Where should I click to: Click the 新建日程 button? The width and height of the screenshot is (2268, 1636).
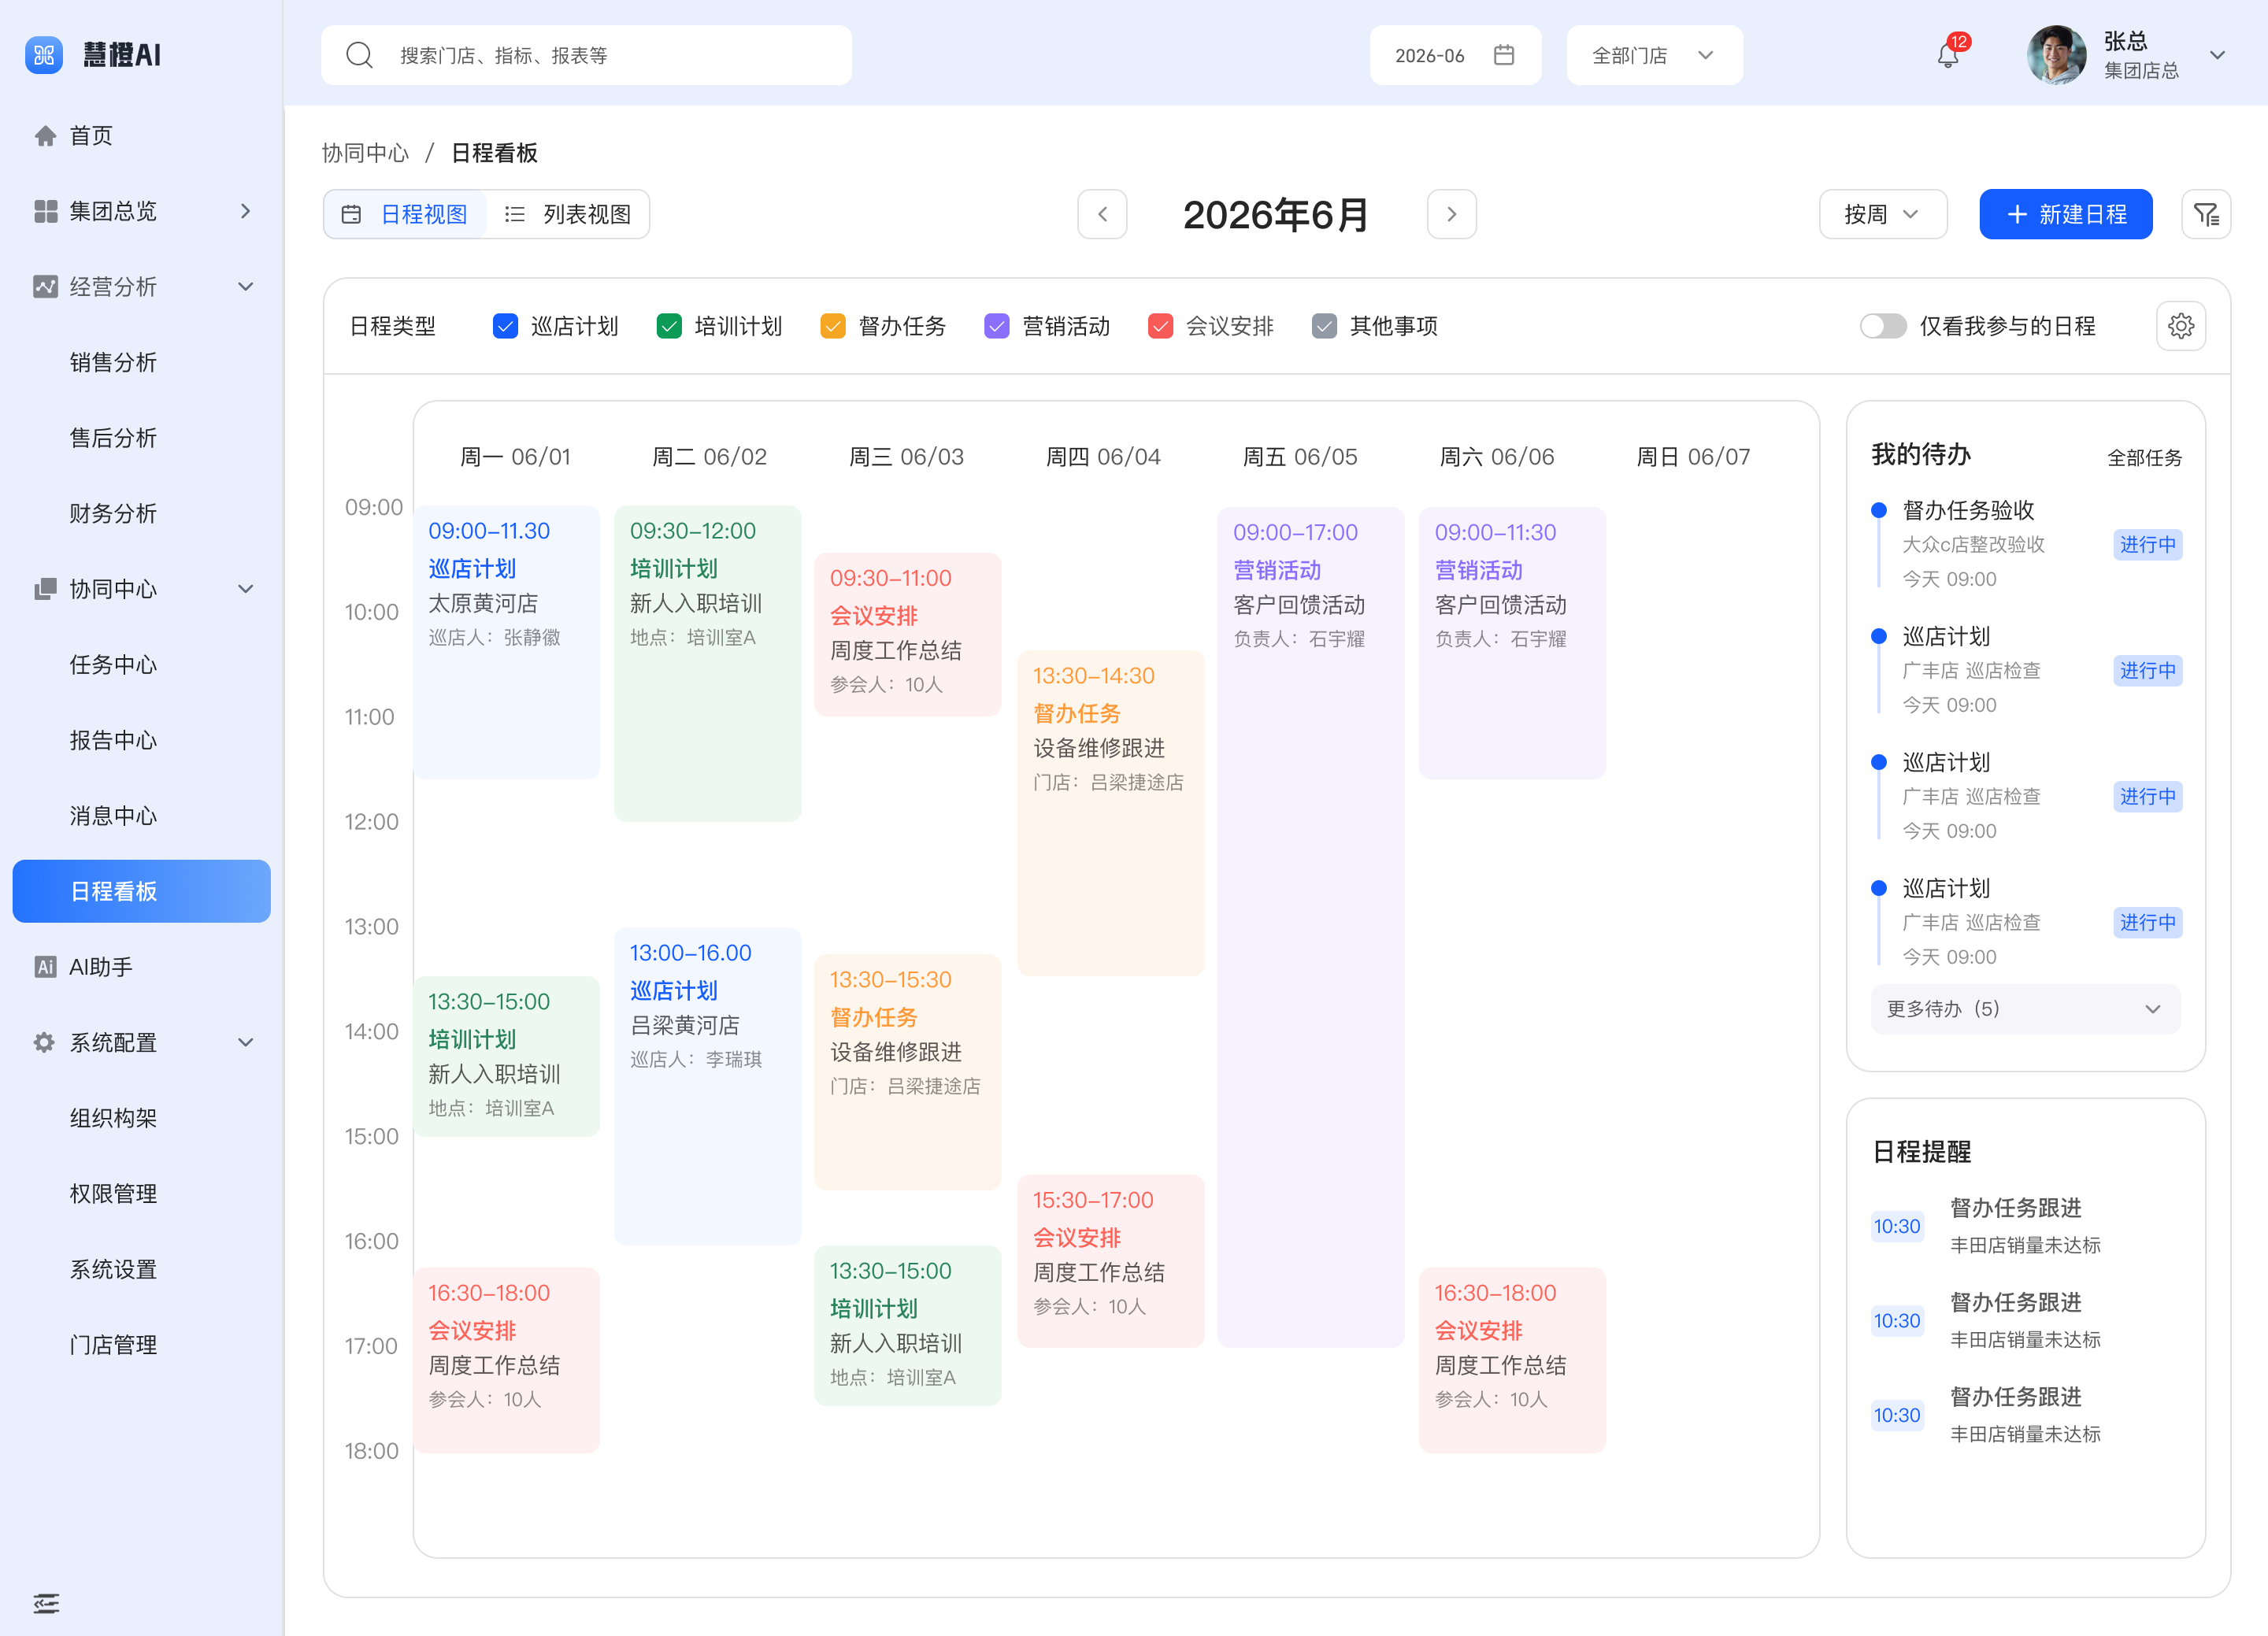pyautogui.click(x=2065, y=214)
